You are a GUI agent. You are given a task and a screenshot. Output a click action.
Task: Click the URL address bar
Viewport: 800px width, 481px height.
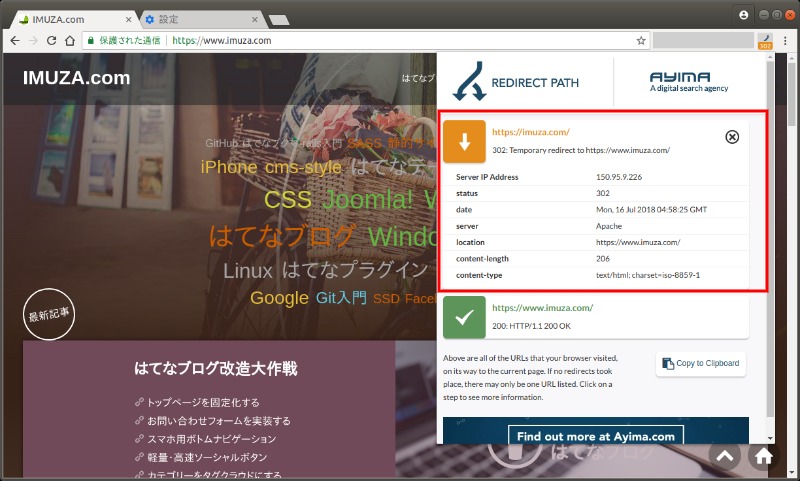[x=365, y=40]
